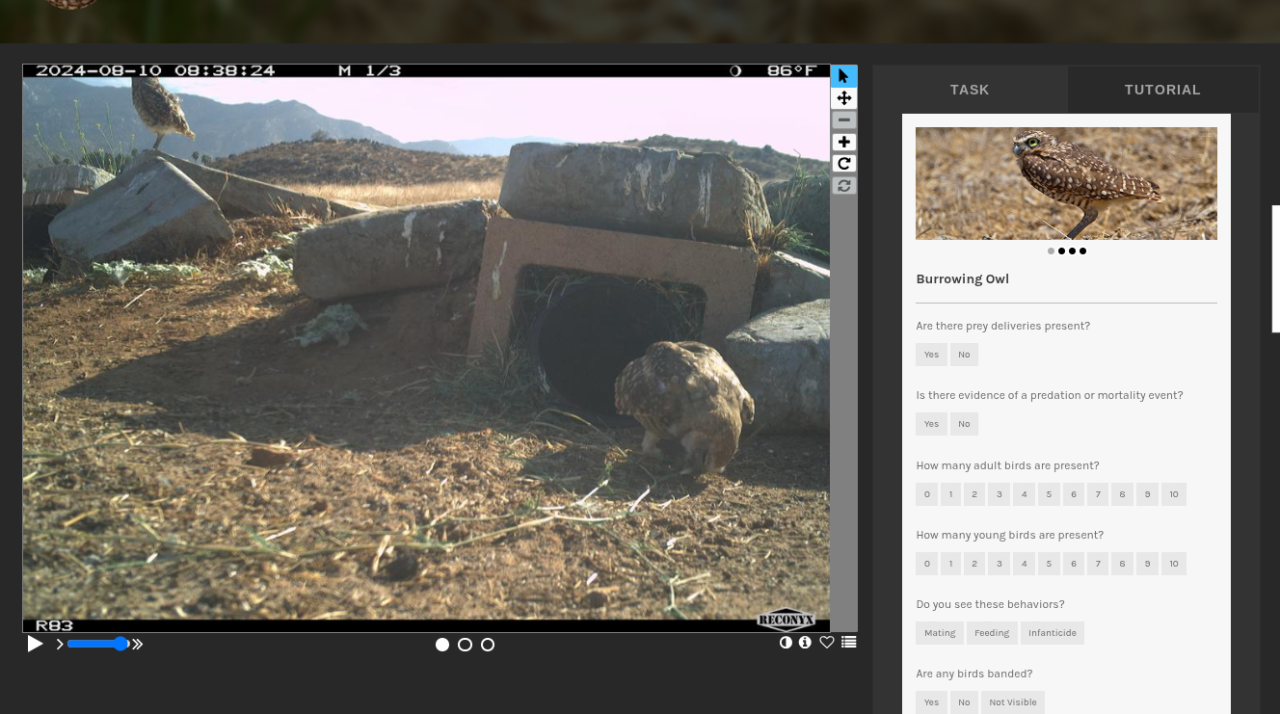Add to collection with the list icon
This screenshot has height=714, width=1280.
(849, 642)
